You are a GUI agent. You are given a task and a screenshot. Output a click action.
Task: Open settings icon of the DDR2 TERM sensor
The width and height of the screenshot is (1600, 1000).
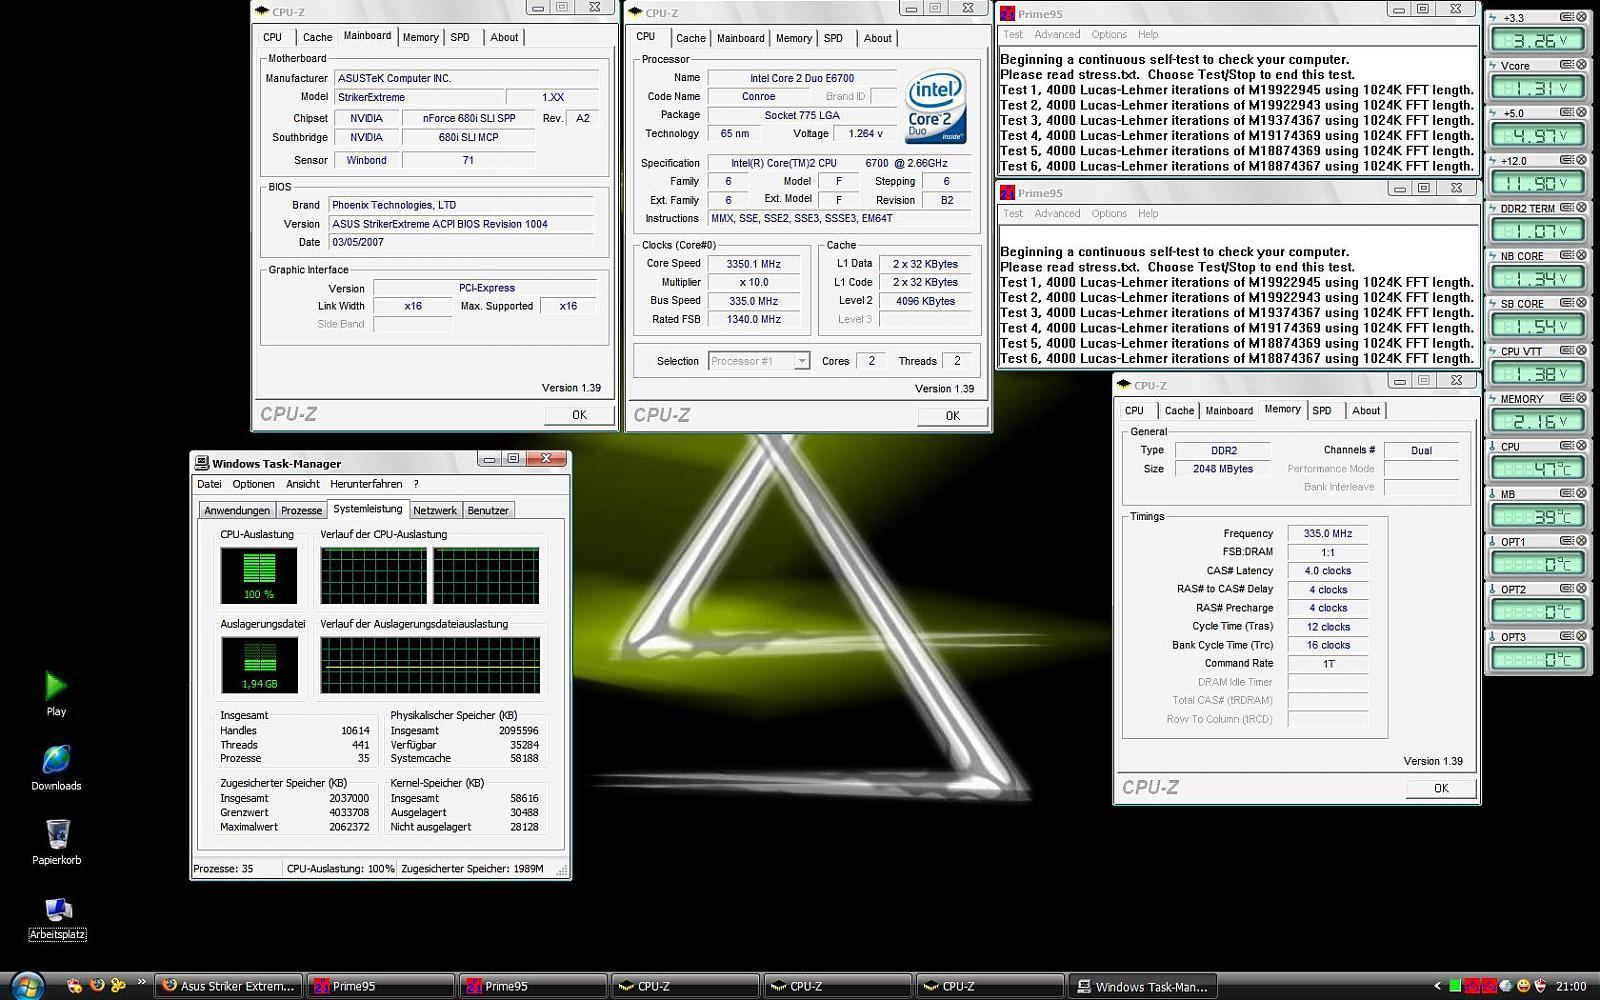1567,208
